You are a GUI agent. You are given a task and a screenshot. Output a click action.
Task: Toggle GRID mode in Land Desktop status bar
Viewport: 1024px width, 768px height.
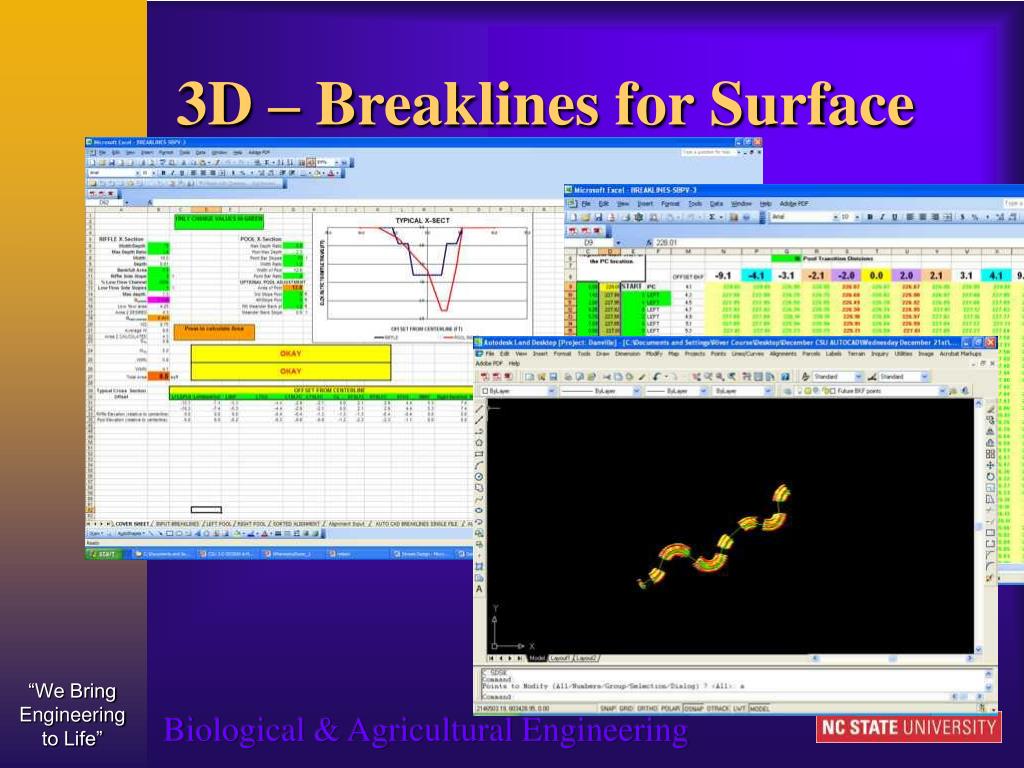(x=626, y=708)
